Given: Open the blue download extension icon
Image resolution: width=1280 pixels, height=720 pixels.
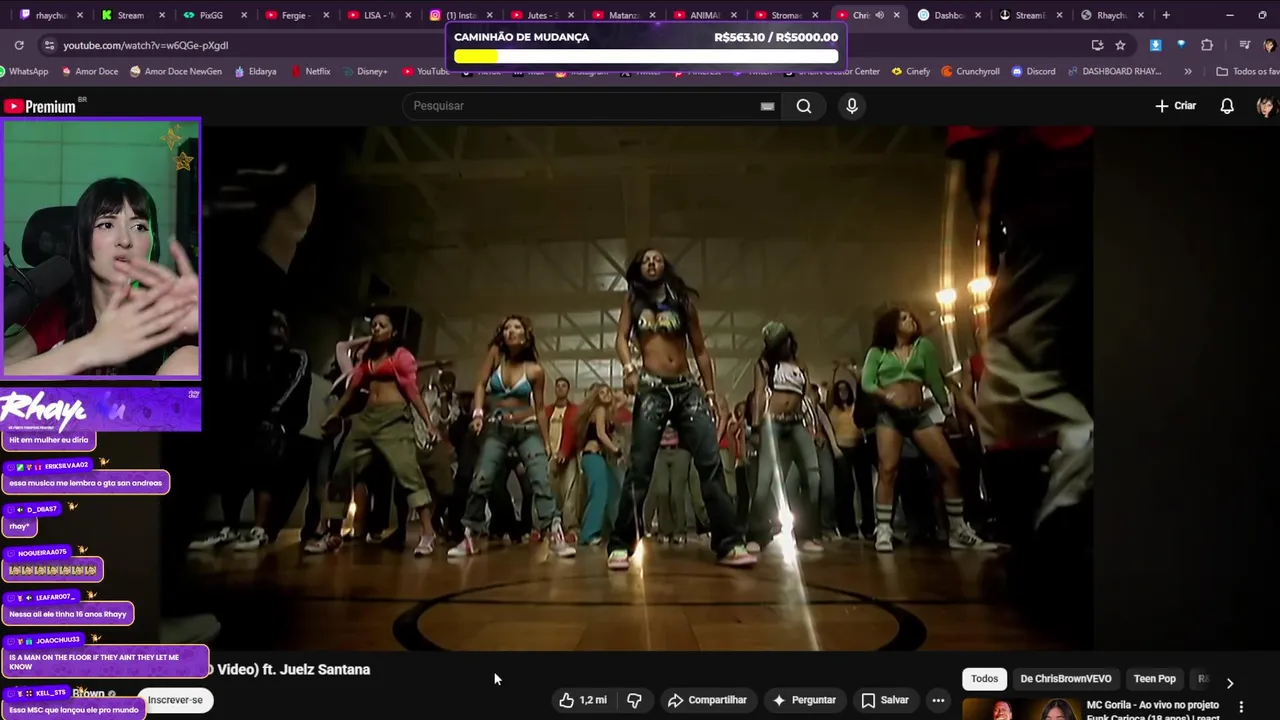Looking at the screenshot, I should 1155,45.
